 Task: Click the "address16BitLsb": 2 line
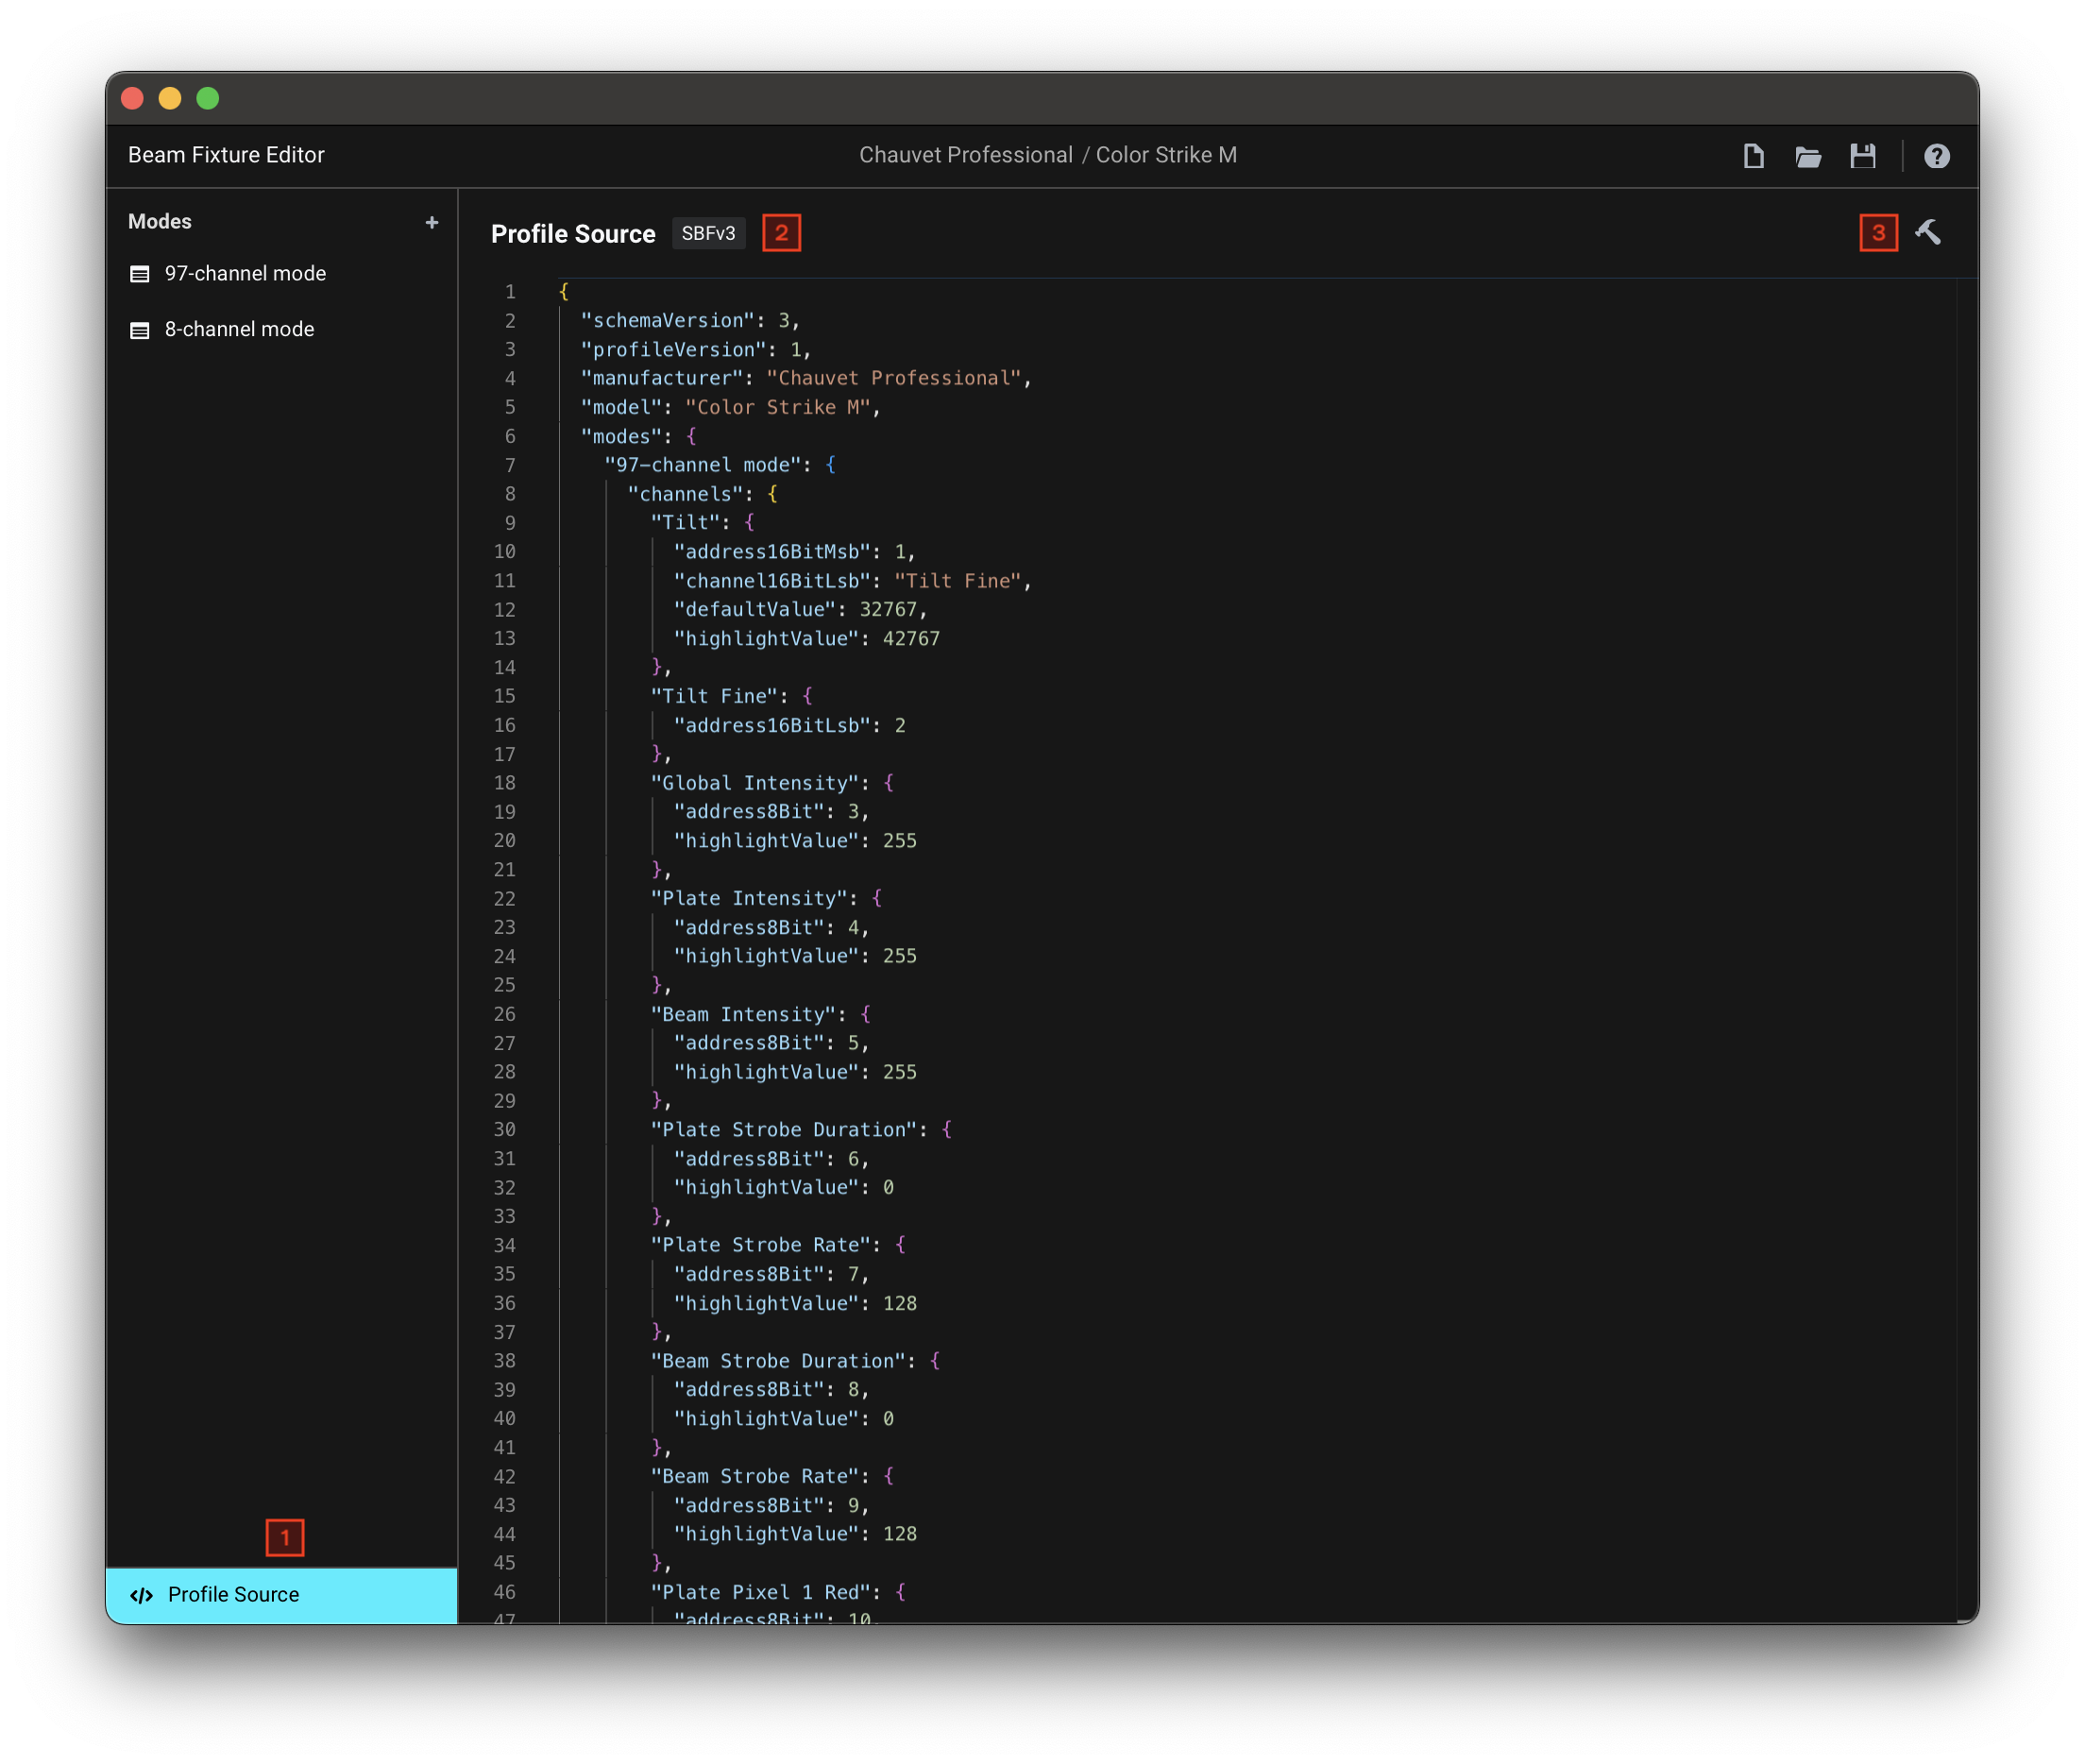pos(789,726)
